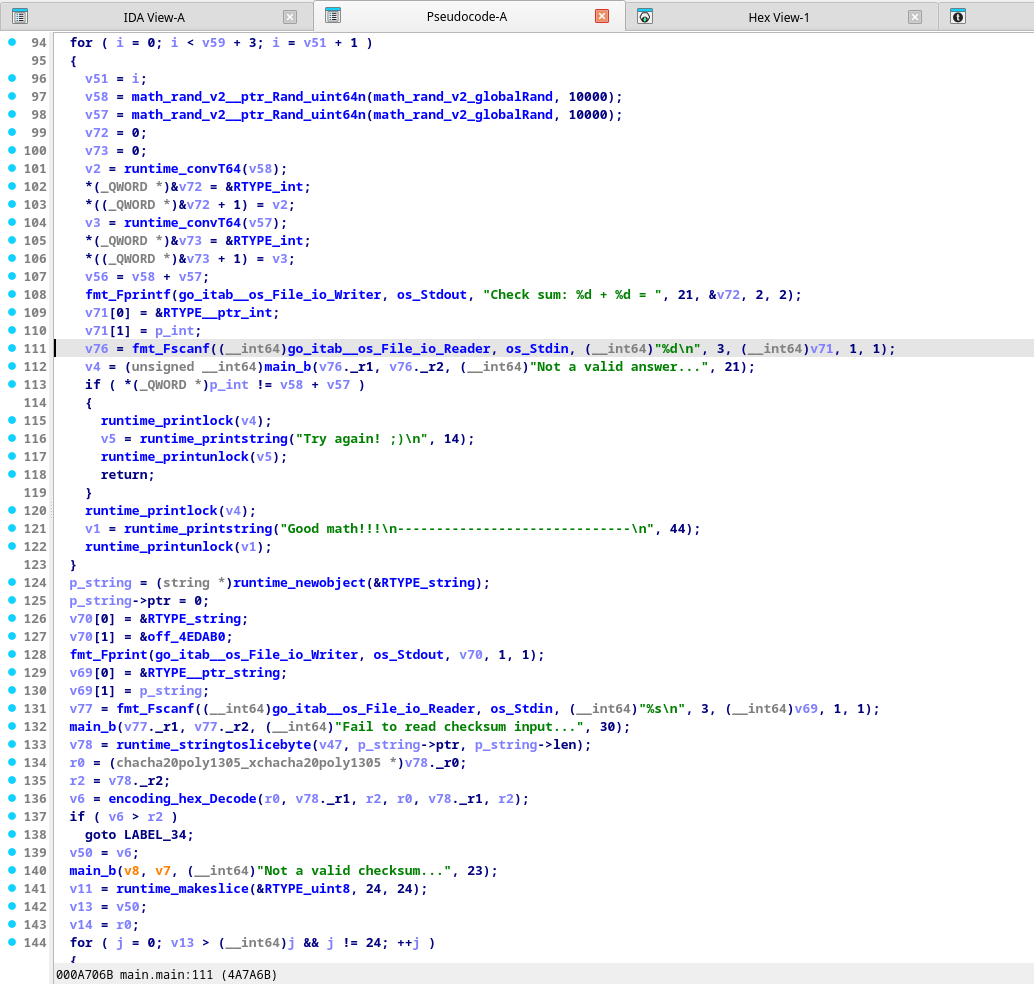This screenshot has width=1034, height=984.
Task: Toggle the breakpoint dot on line 144
Action: tap(10, 943)
